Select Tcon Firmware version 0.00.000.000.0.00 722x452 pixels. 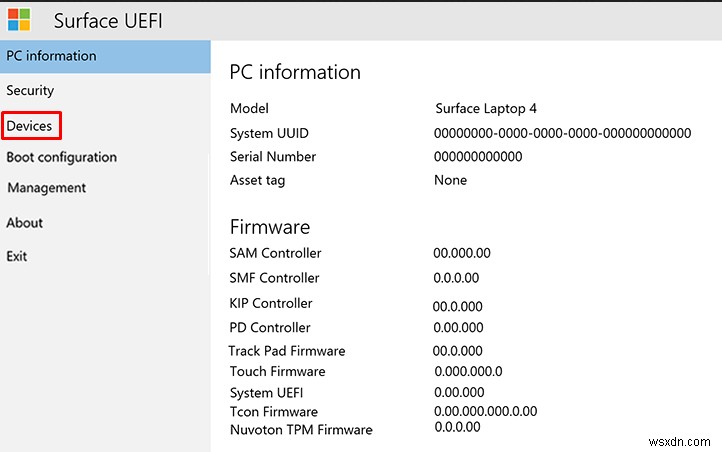[486, 411]
